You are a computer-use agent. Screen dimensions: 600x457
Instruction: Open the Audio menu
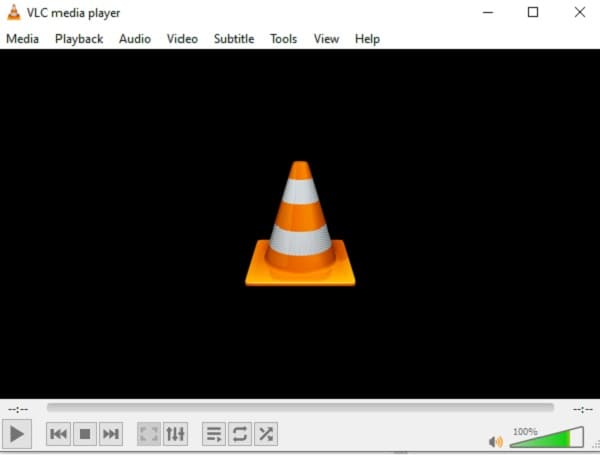(x=135, y=39)
